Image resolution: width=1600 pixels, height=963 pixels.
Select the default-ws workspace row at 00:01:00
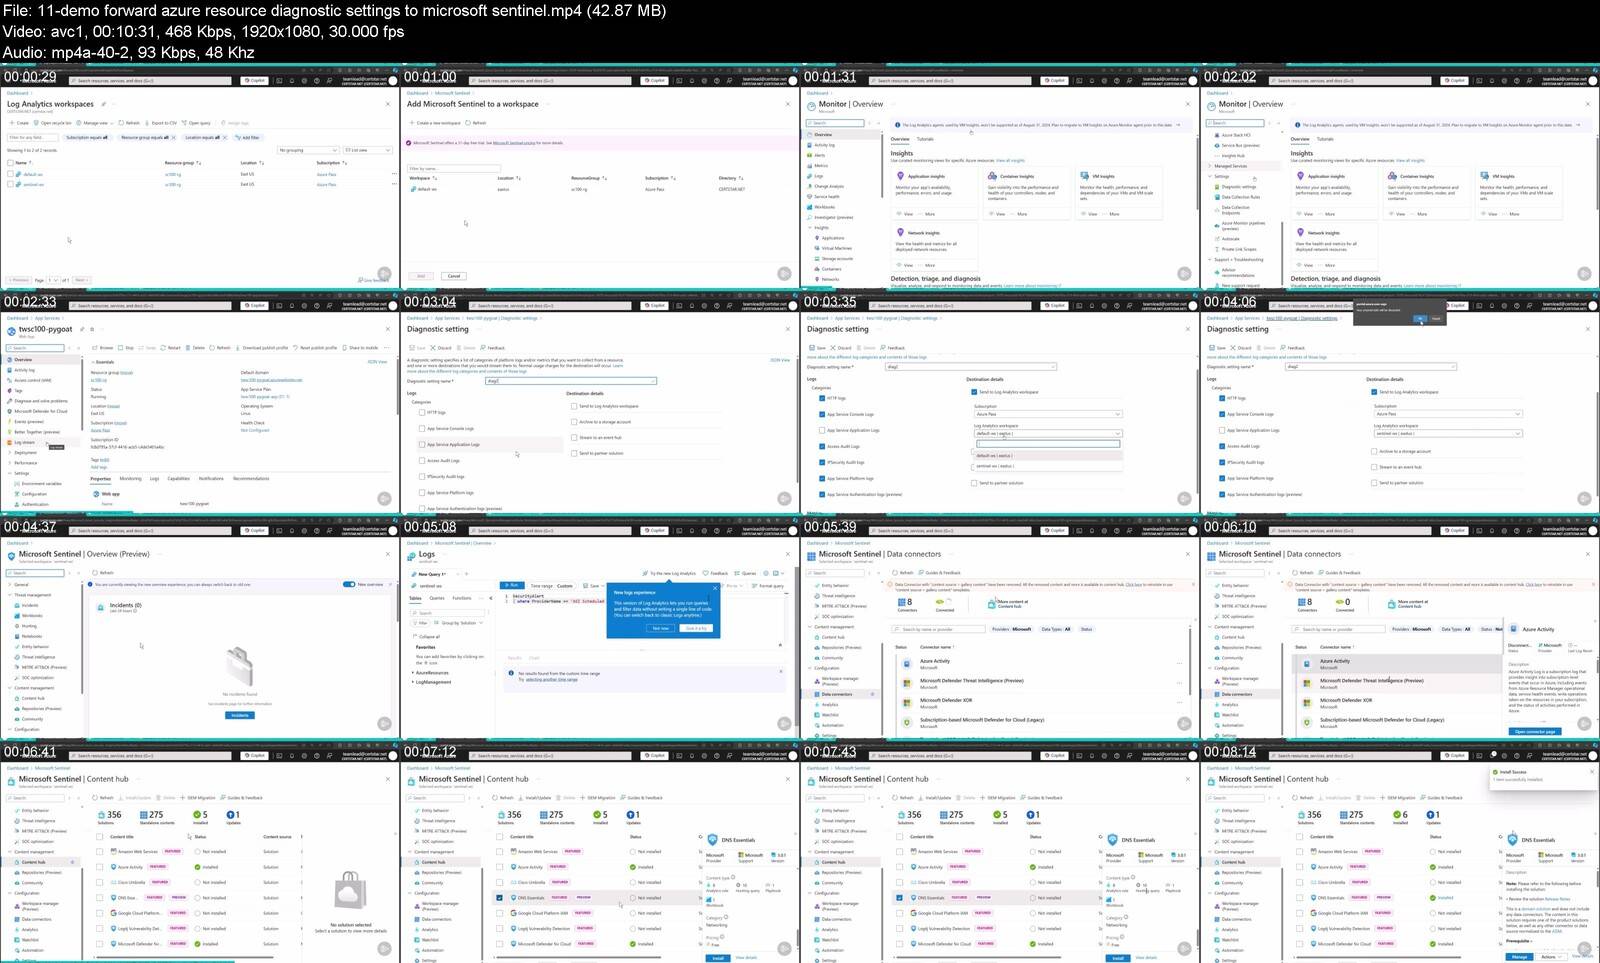click(595, 189)
